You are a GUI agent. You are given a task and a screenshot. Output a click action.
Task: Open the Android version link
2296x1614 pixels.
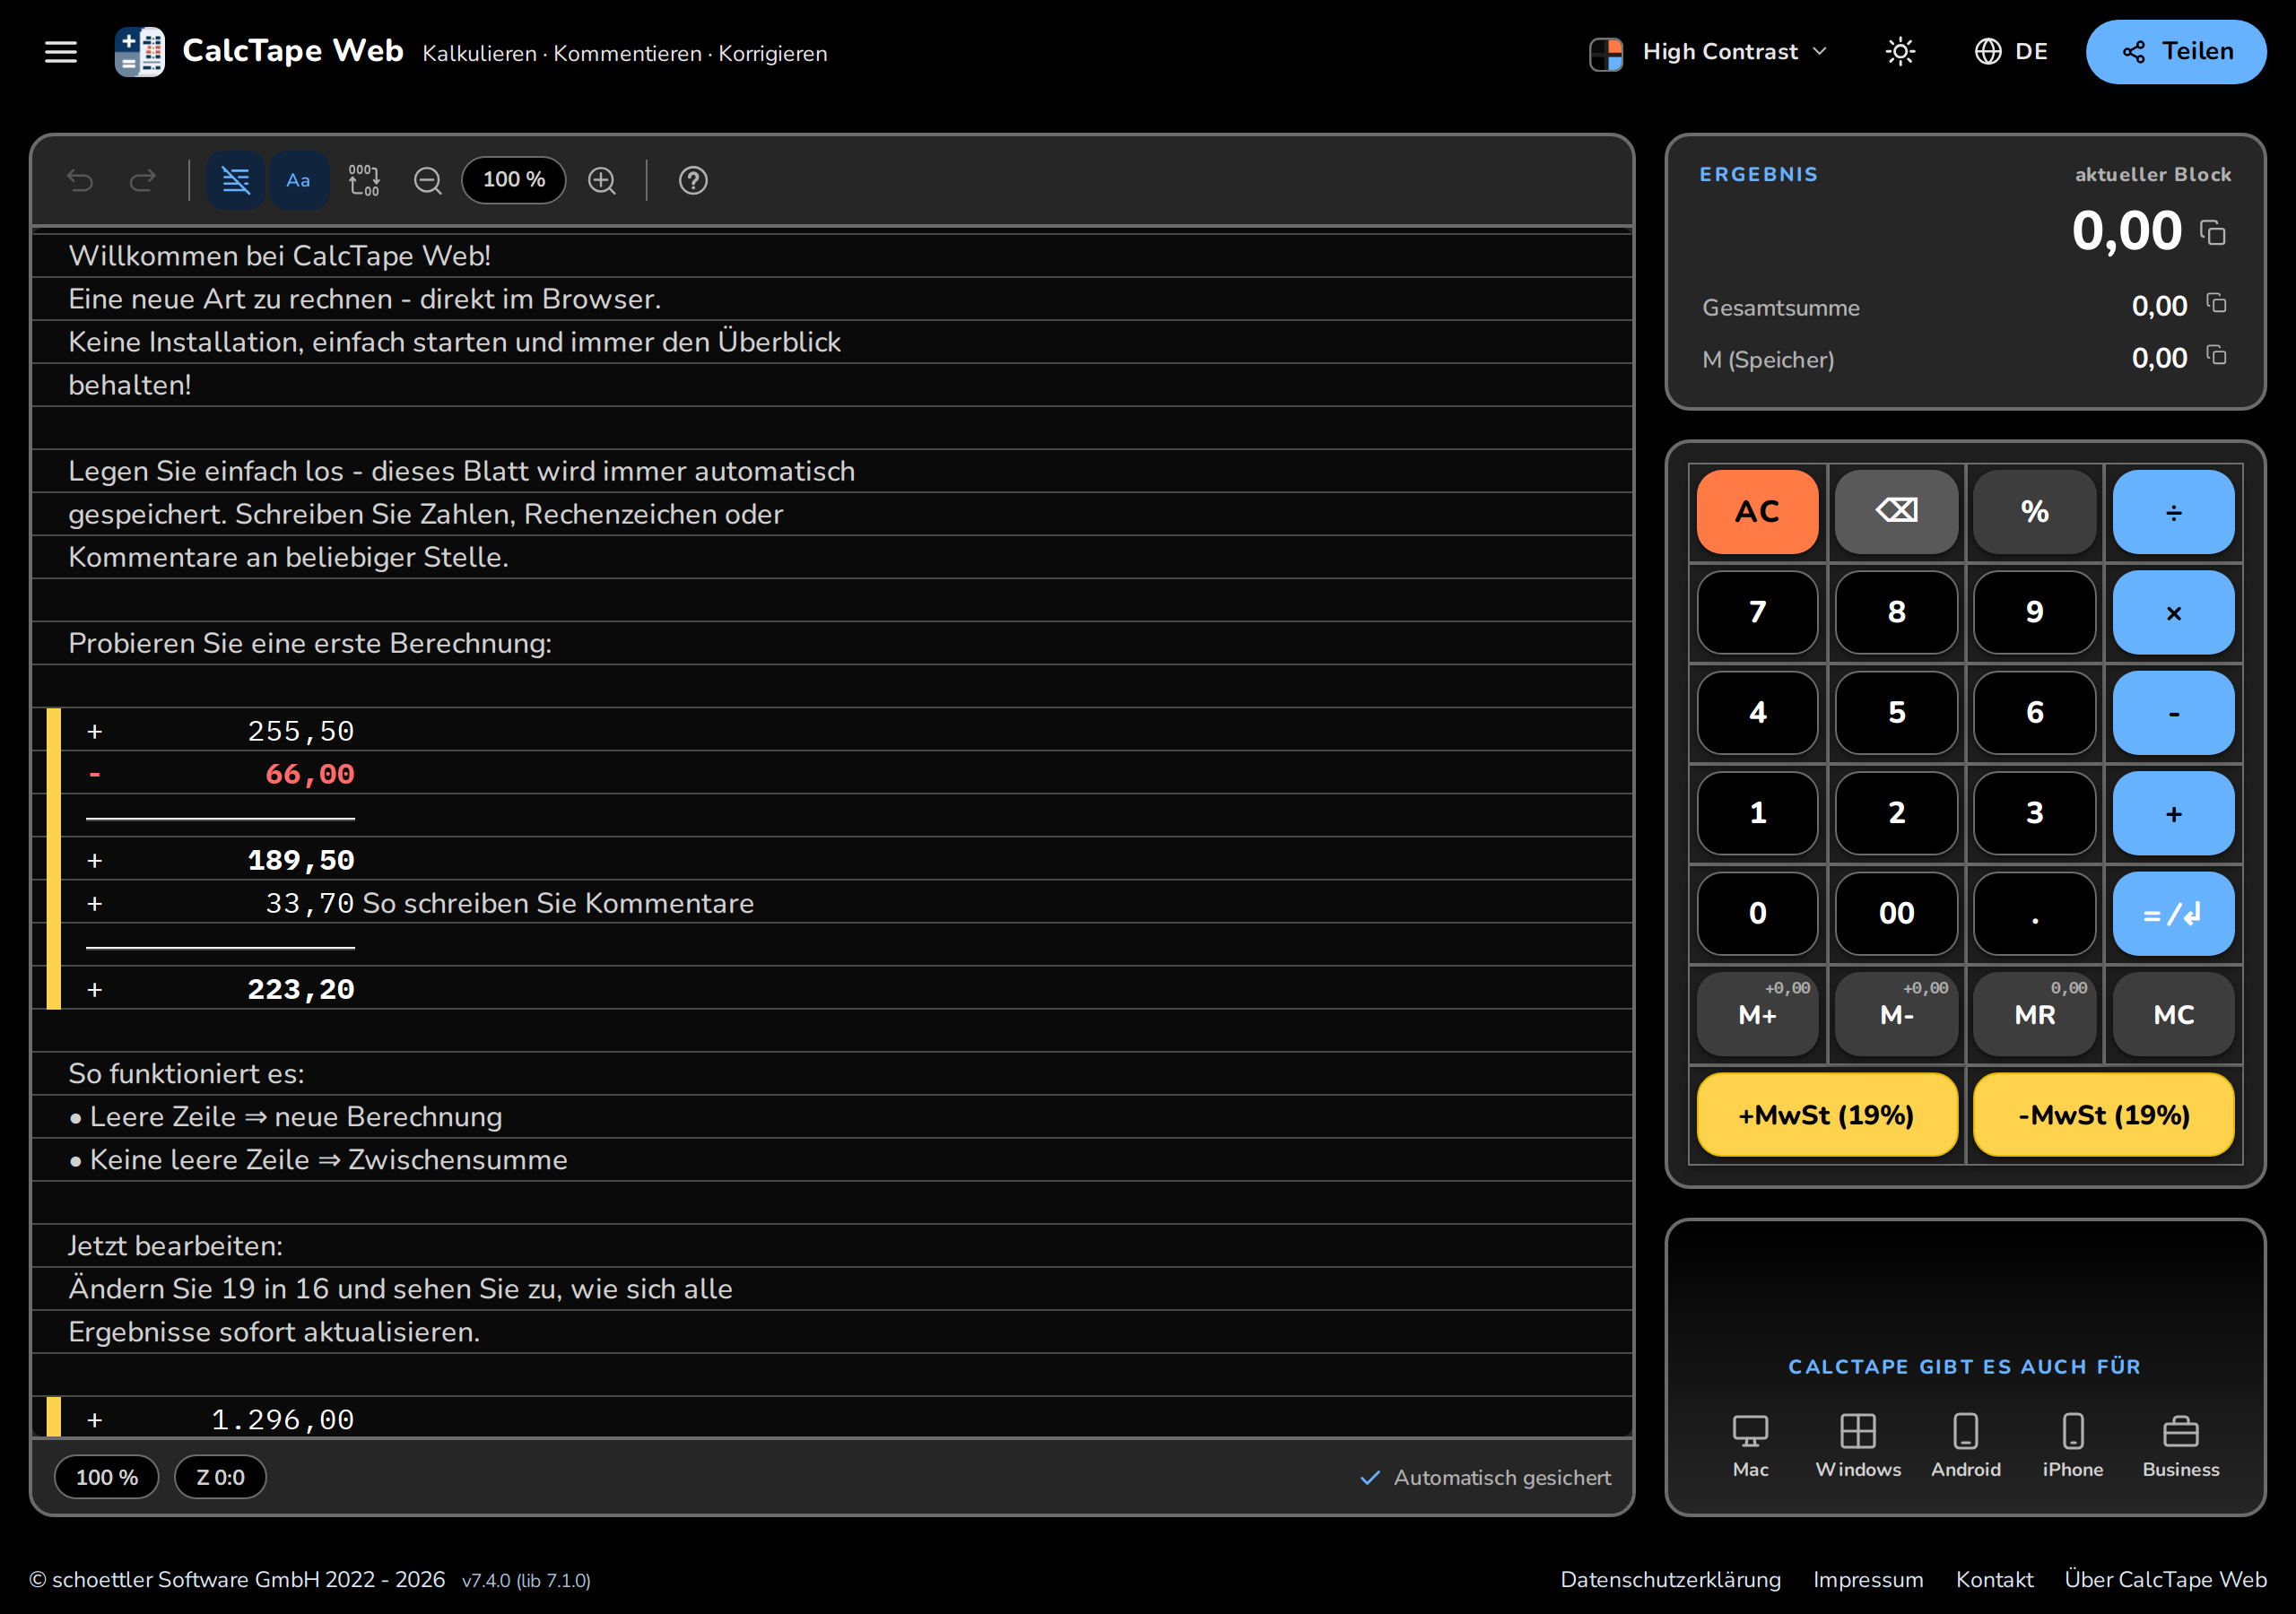point(1965,1446)
